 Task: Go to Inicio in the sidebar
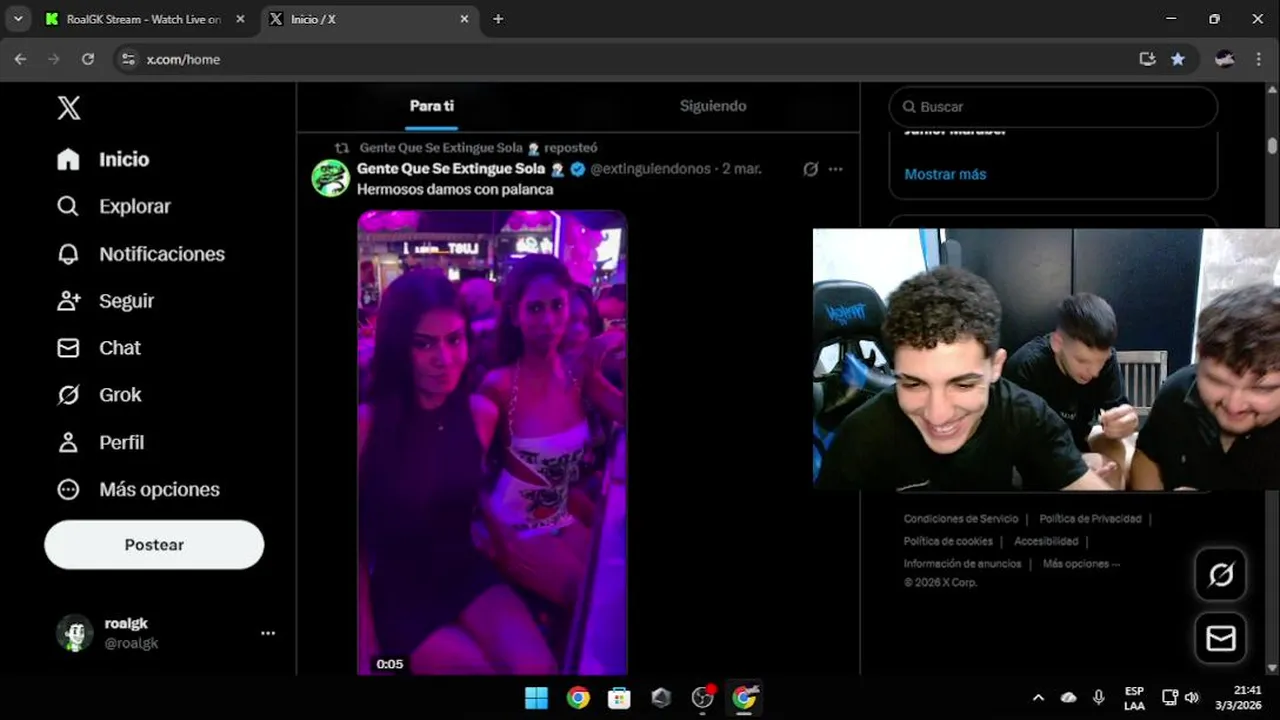(103, 159)
